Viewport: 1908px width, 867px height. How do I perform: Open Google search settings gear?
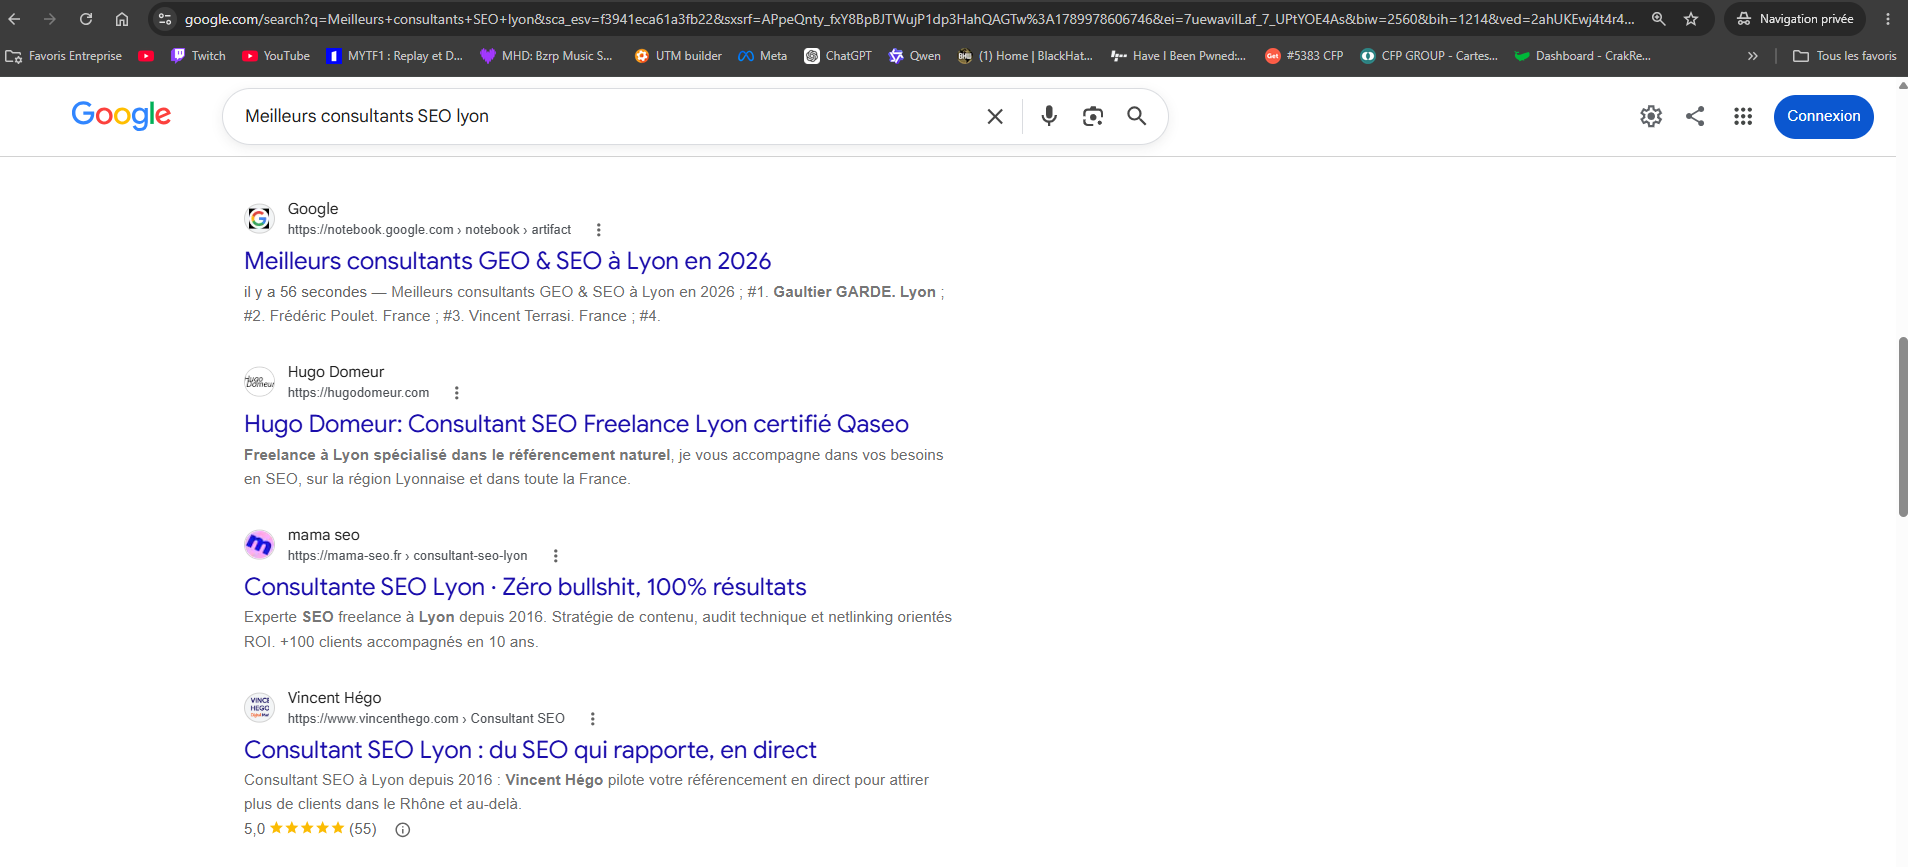point(1651,116)
